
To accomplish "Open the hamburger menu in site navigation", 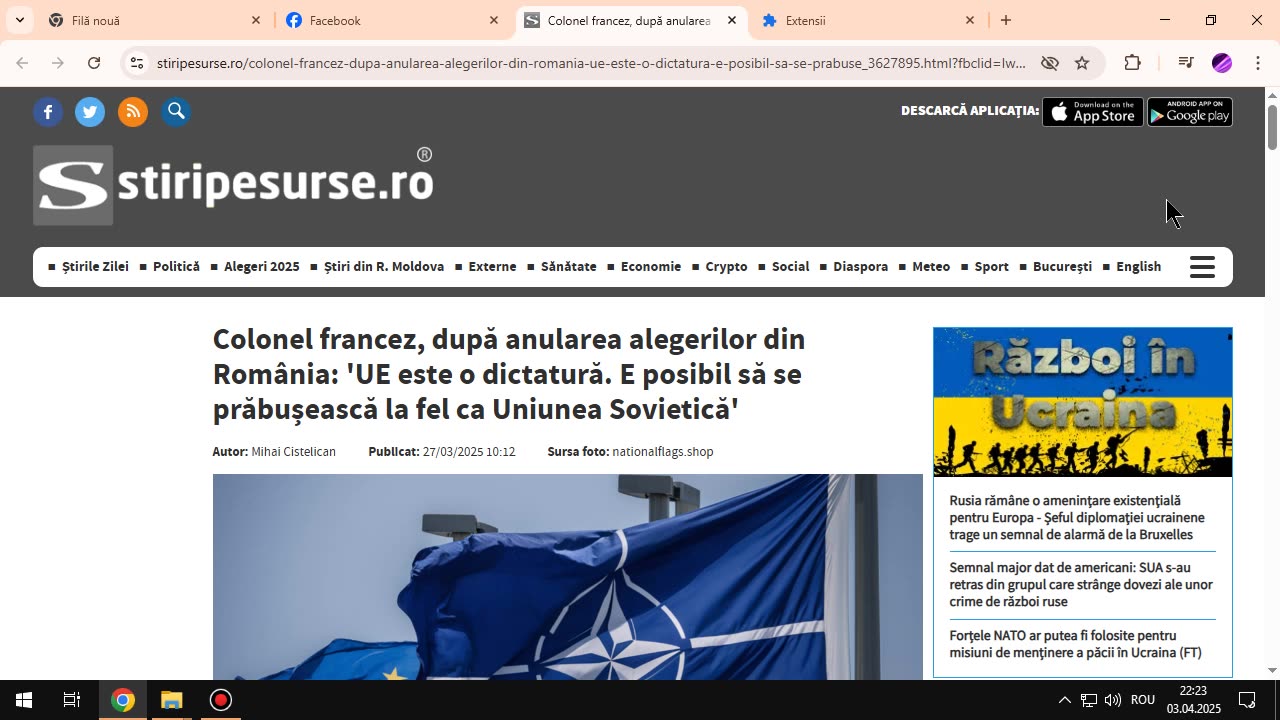I will click(x=1202, y=267).
